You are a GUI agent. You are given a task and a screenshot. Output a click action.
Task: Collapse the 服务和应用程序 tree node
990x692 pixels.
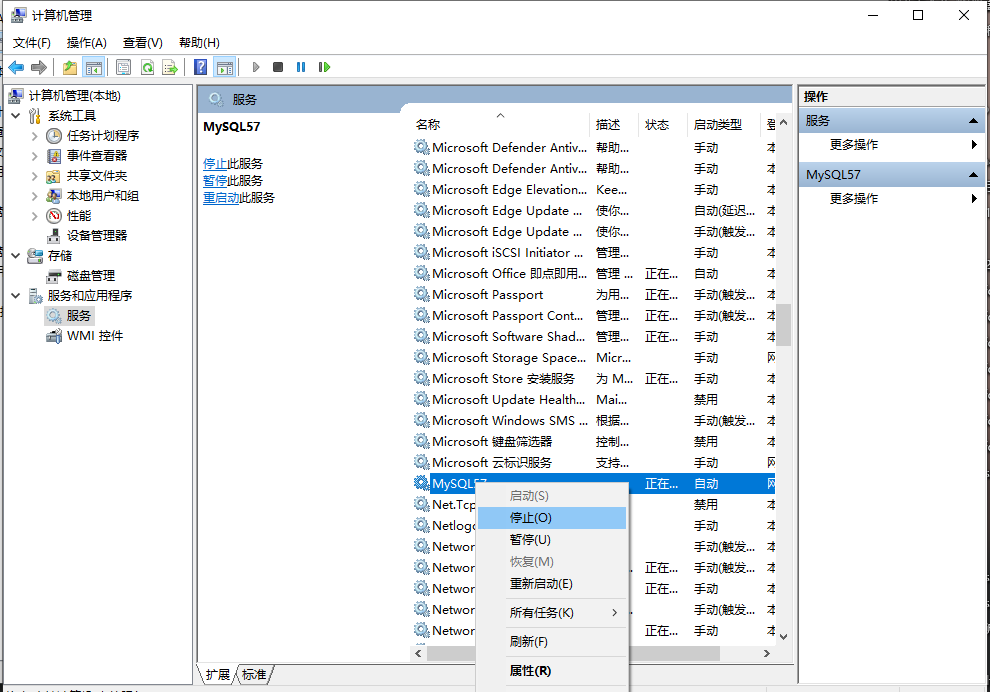point(16,295)
